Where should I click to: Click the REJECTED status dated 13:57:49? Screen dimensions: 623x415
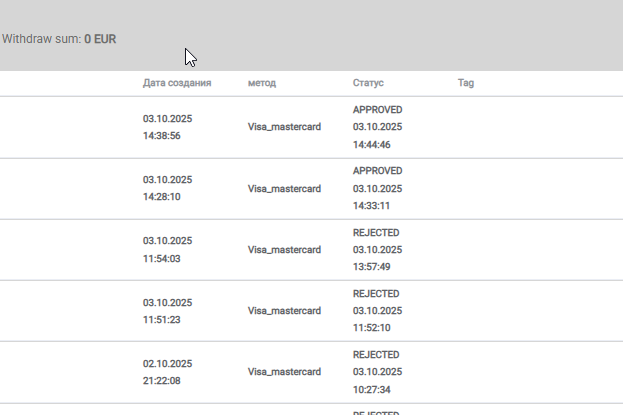point(376,232)
